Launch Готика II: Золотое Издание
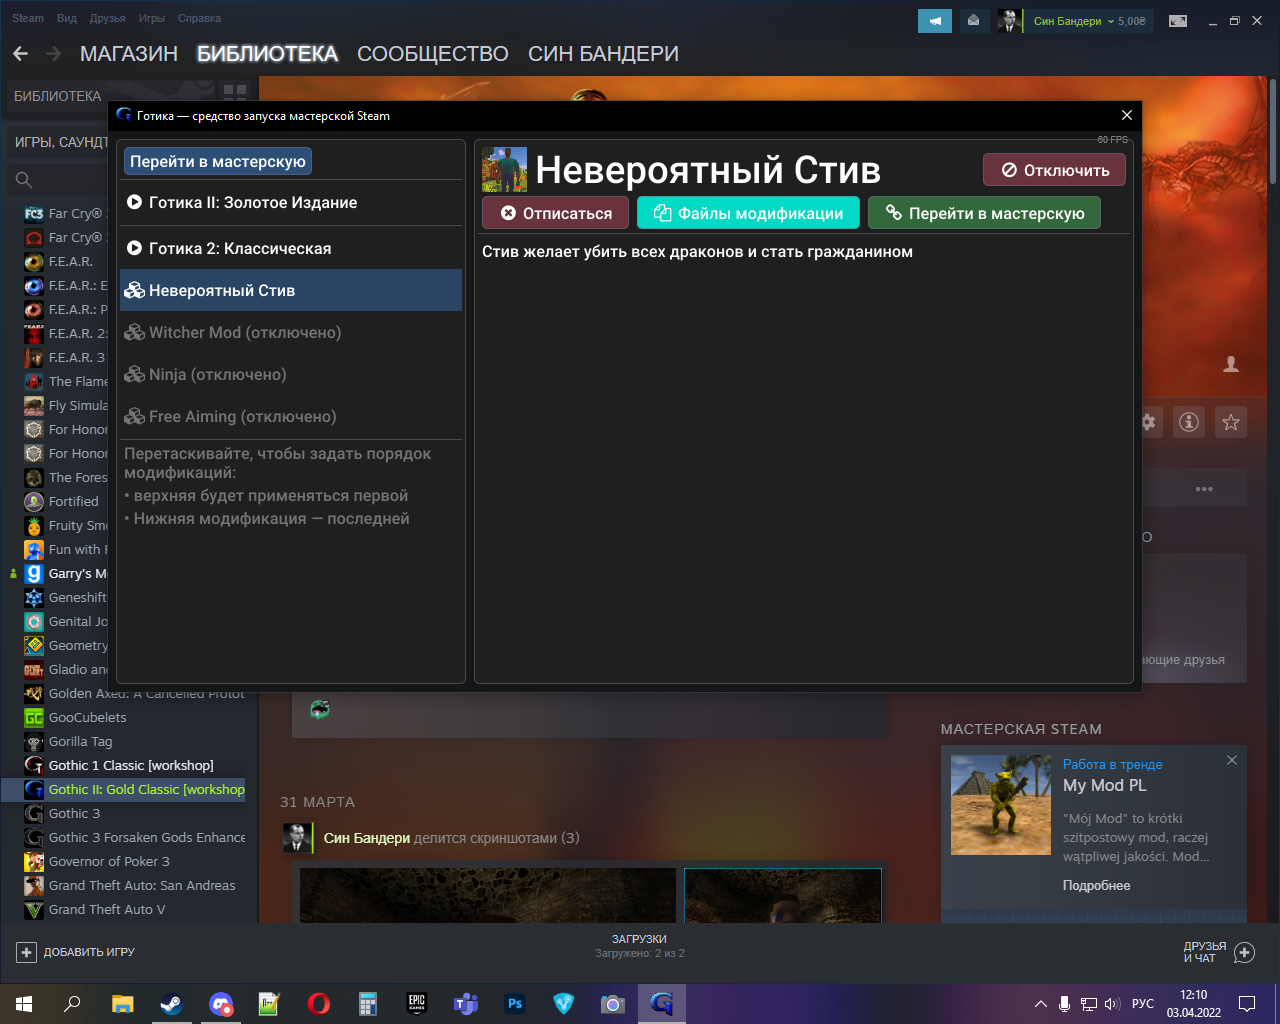Viewport: 1280px width, 1024px height. pos(291,202)
